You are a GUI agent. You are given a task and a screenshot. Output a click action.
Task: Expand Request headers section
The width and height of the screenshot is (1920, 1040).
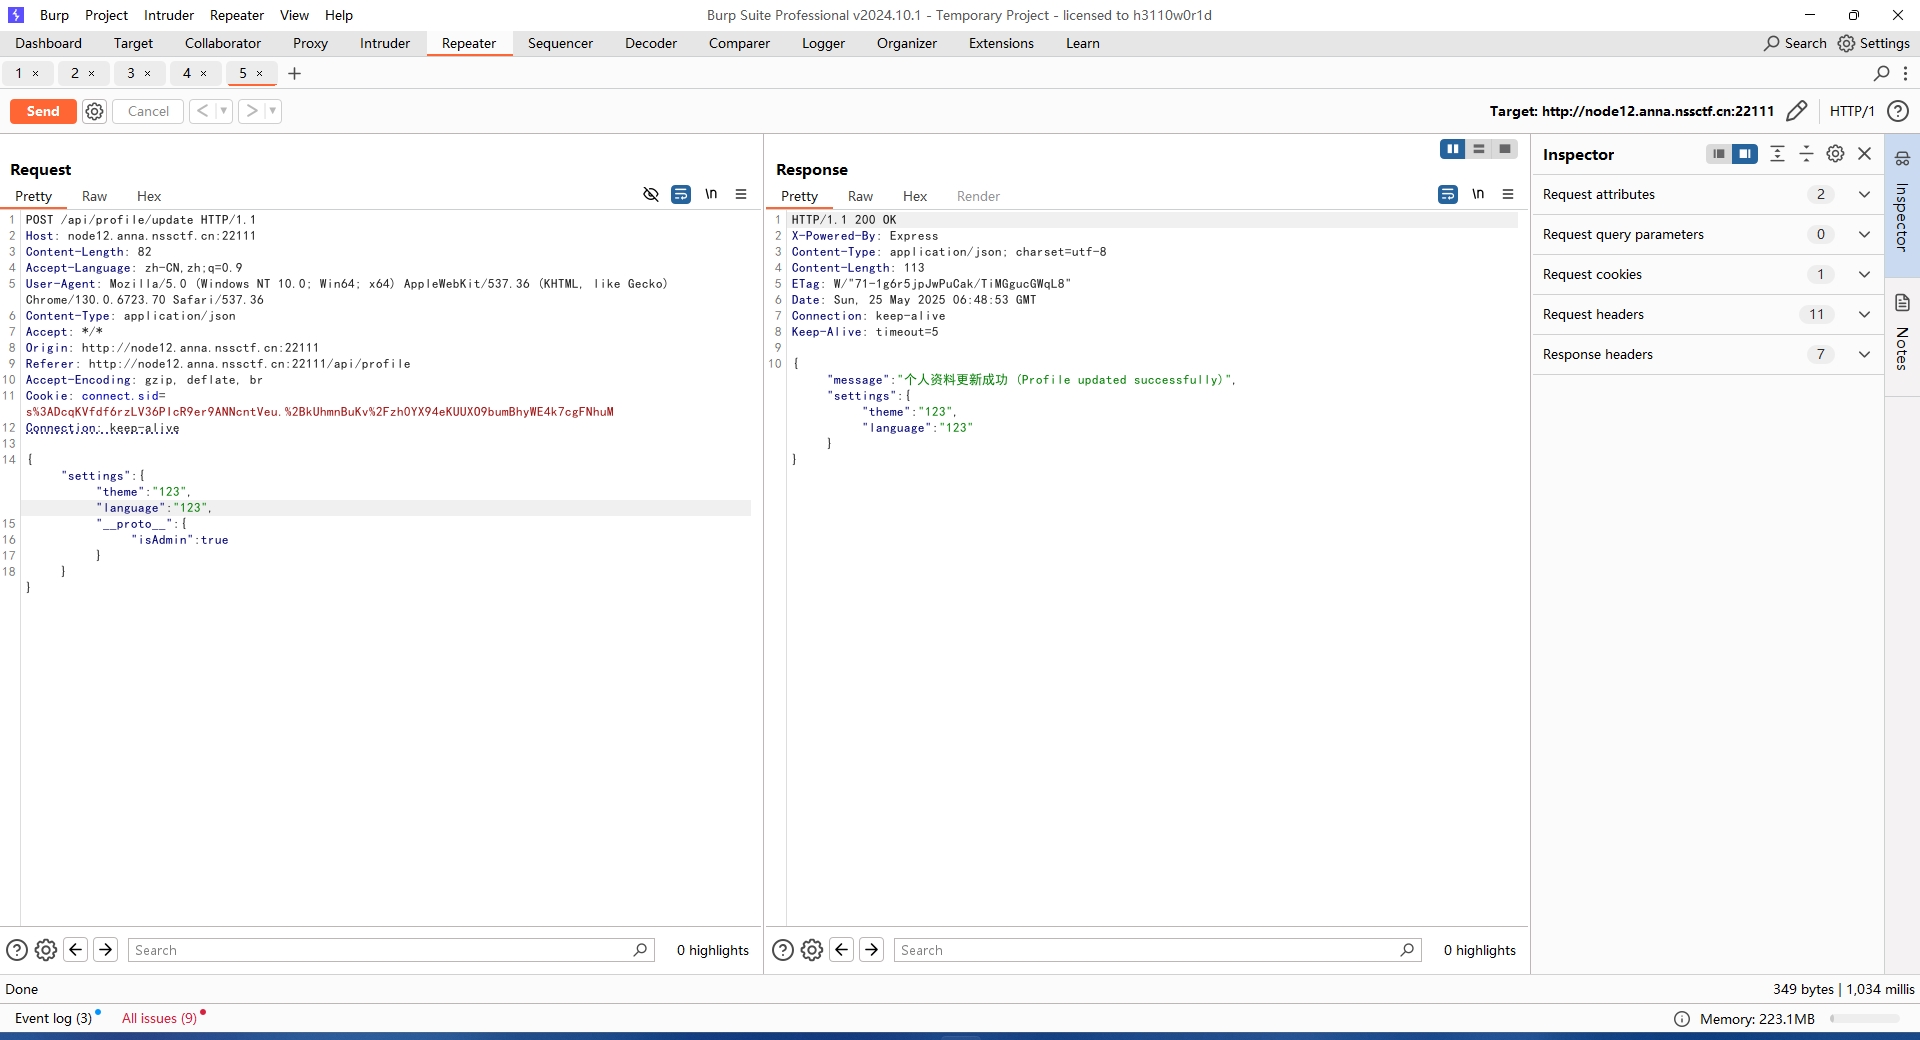pos(1707,315)
